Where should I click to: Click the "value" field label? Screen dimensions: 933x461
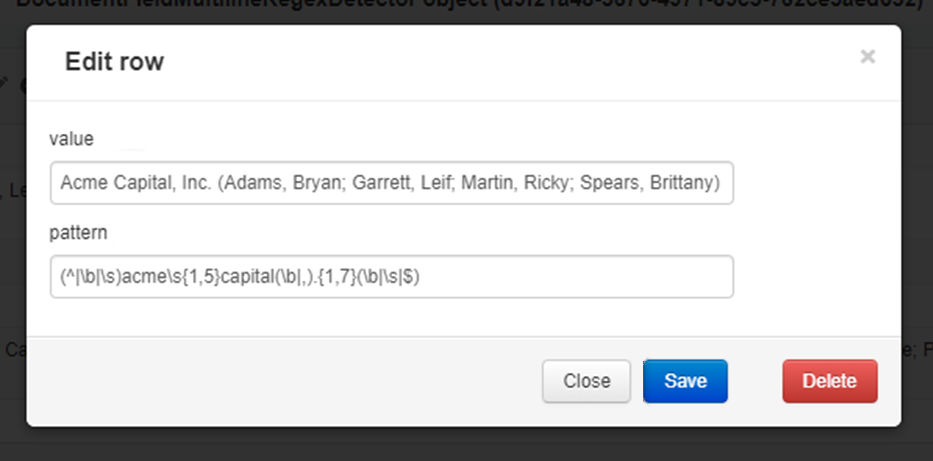(71, 139)
